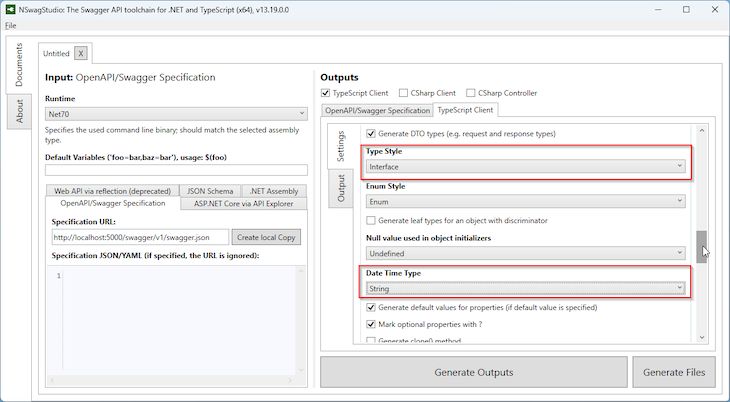Open the Type Style Interface dropdown
The image size is (730, 402).
tap(526, 166)
